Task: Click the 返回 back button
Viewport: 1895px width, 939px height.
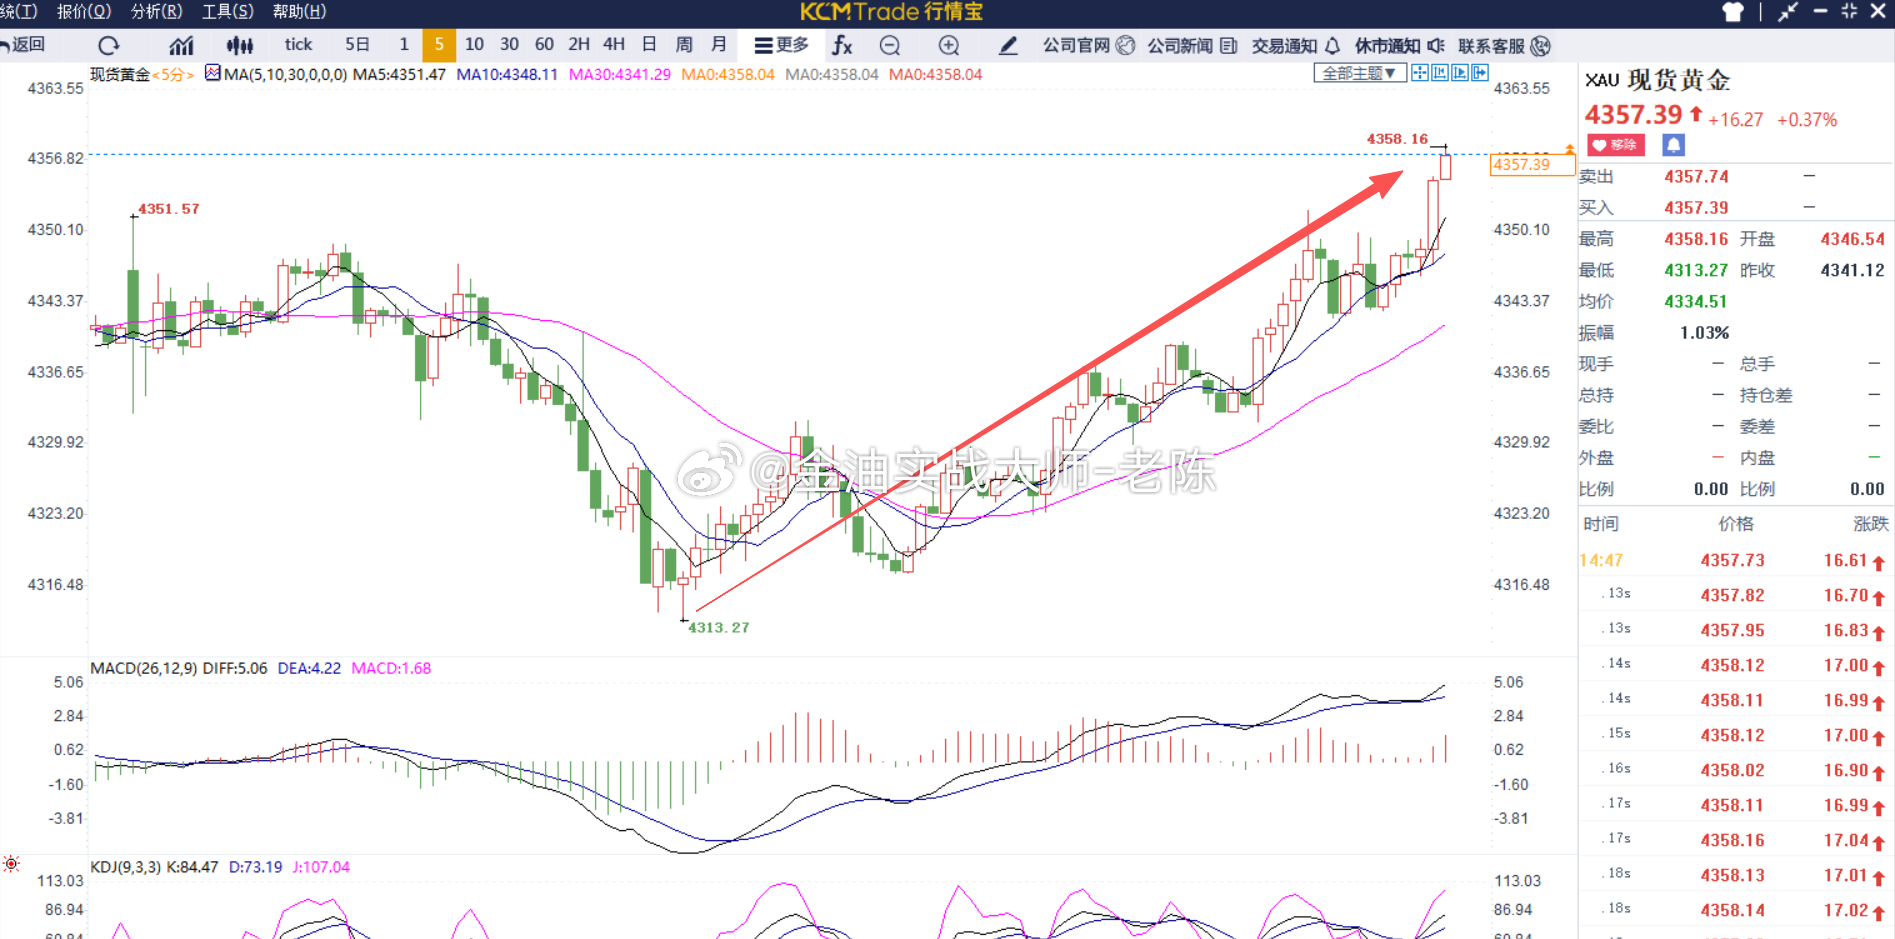Action: (x=23, y=44)
